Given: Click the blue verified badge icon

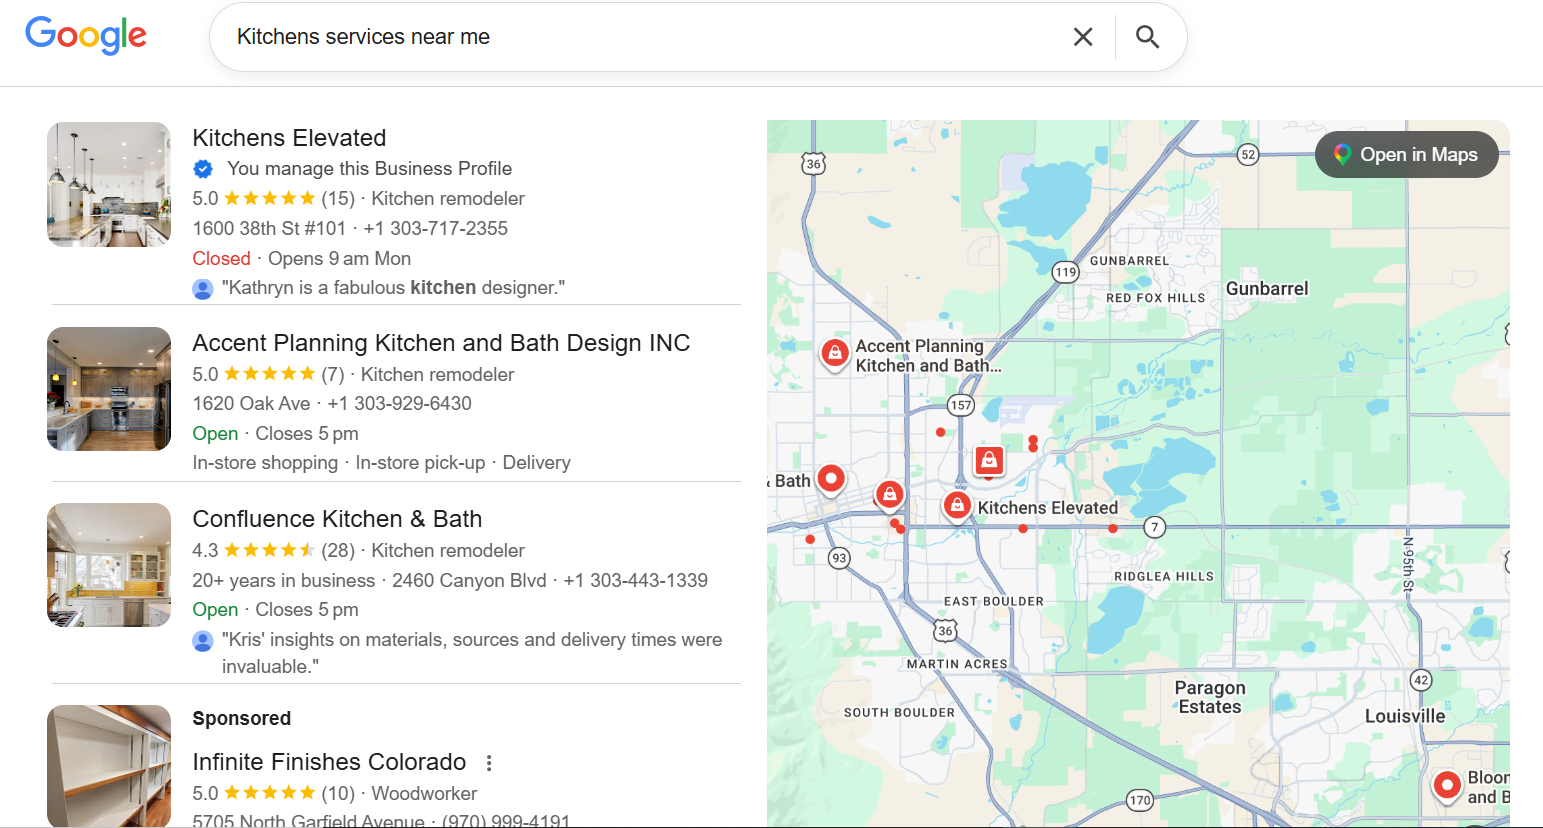Looking at the screenshot, I should click(203, 169).
